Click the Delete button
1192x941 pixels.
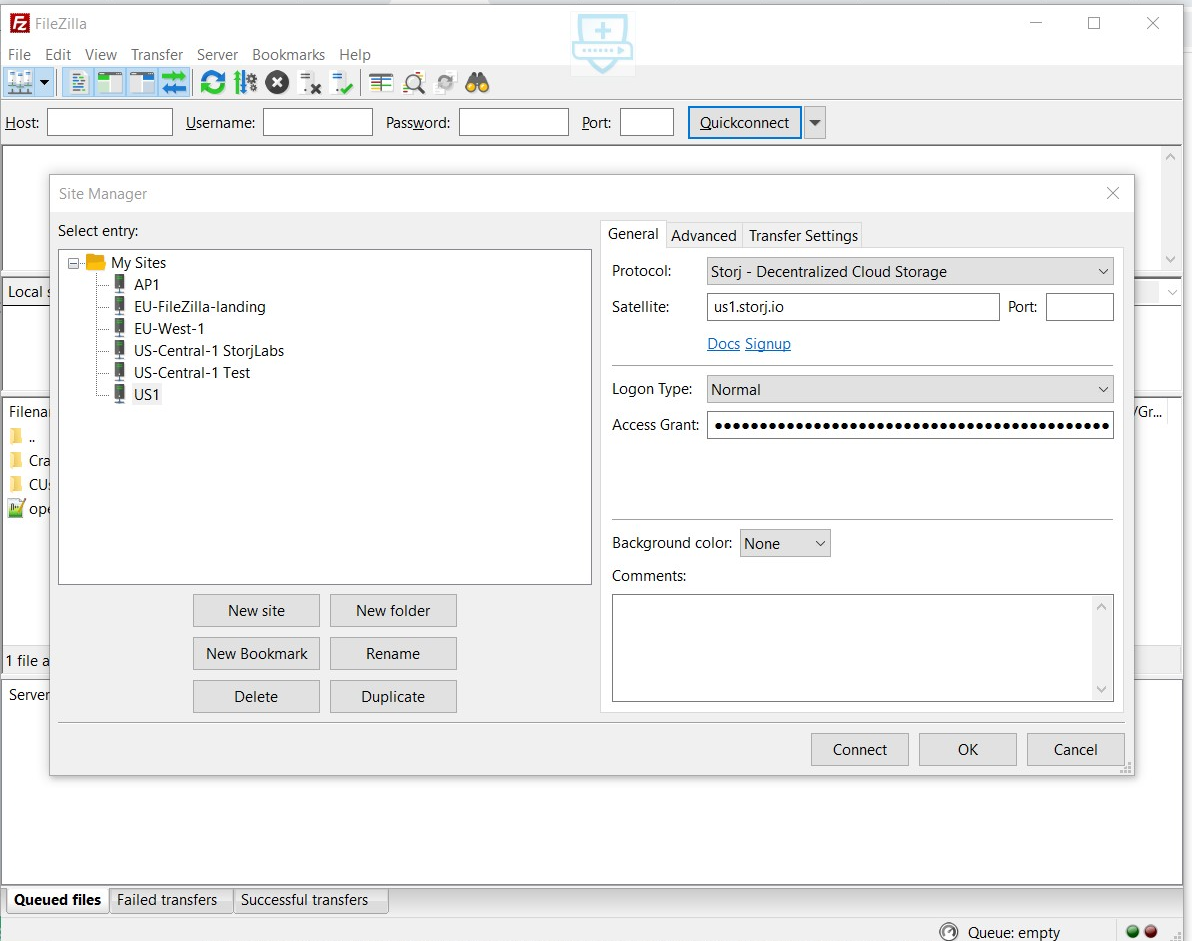point(256,697)
